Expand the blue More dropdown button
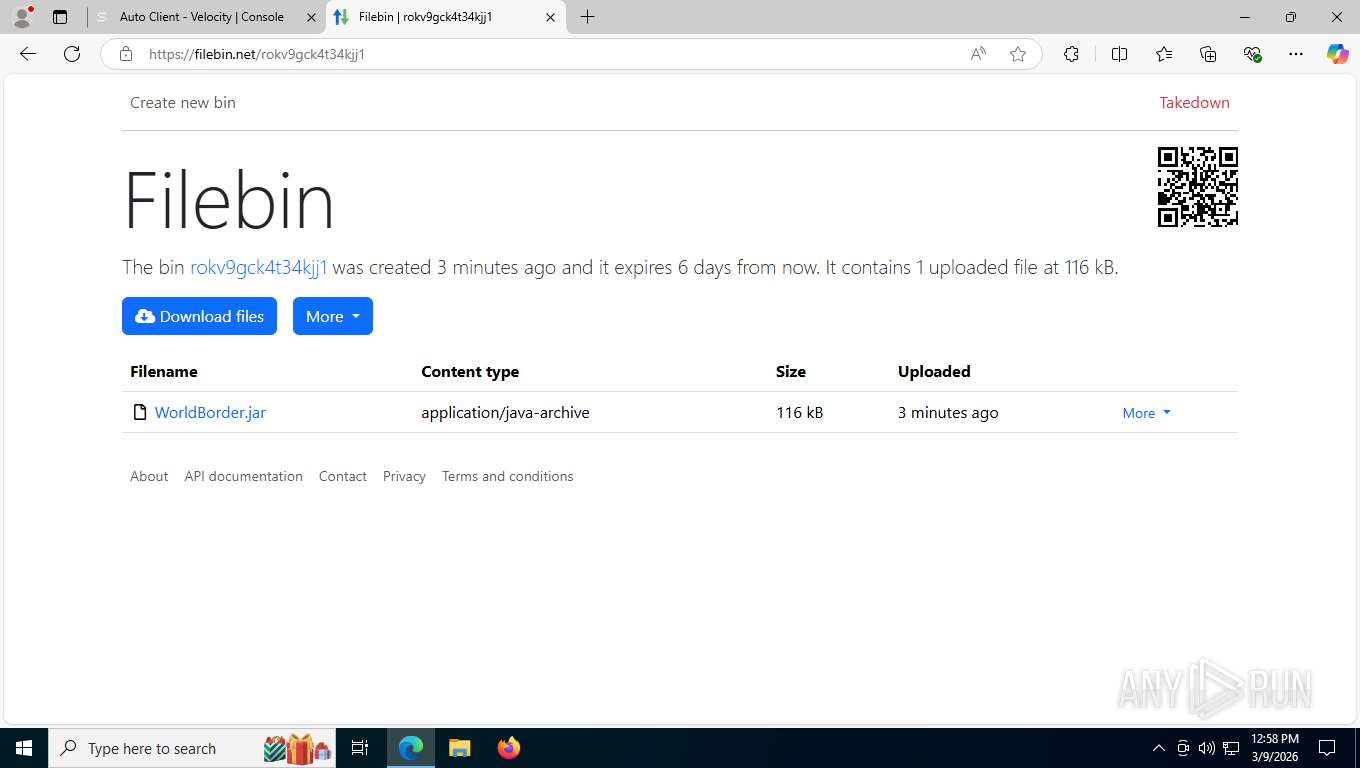The height and width of the screenshot is (768, 1360). (333, 316)
